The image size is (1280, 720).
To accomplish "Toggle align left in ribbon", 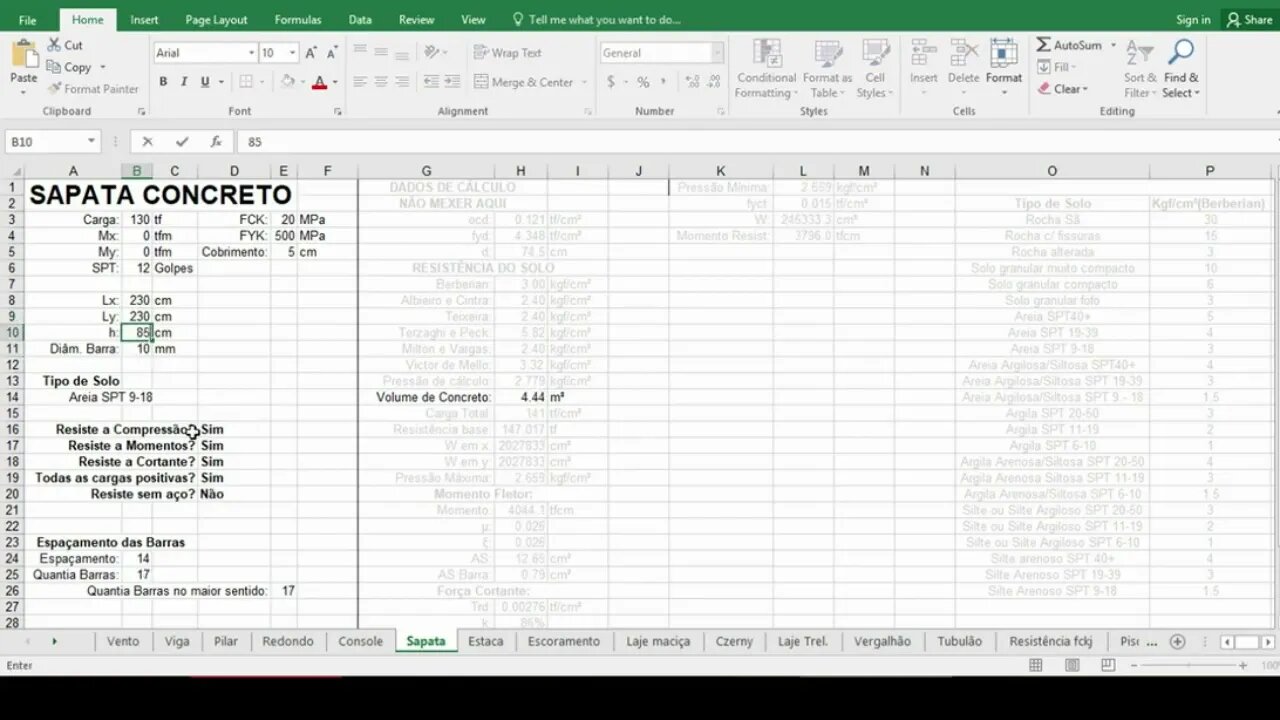I will pyautogui.click(x=360, y=82).
